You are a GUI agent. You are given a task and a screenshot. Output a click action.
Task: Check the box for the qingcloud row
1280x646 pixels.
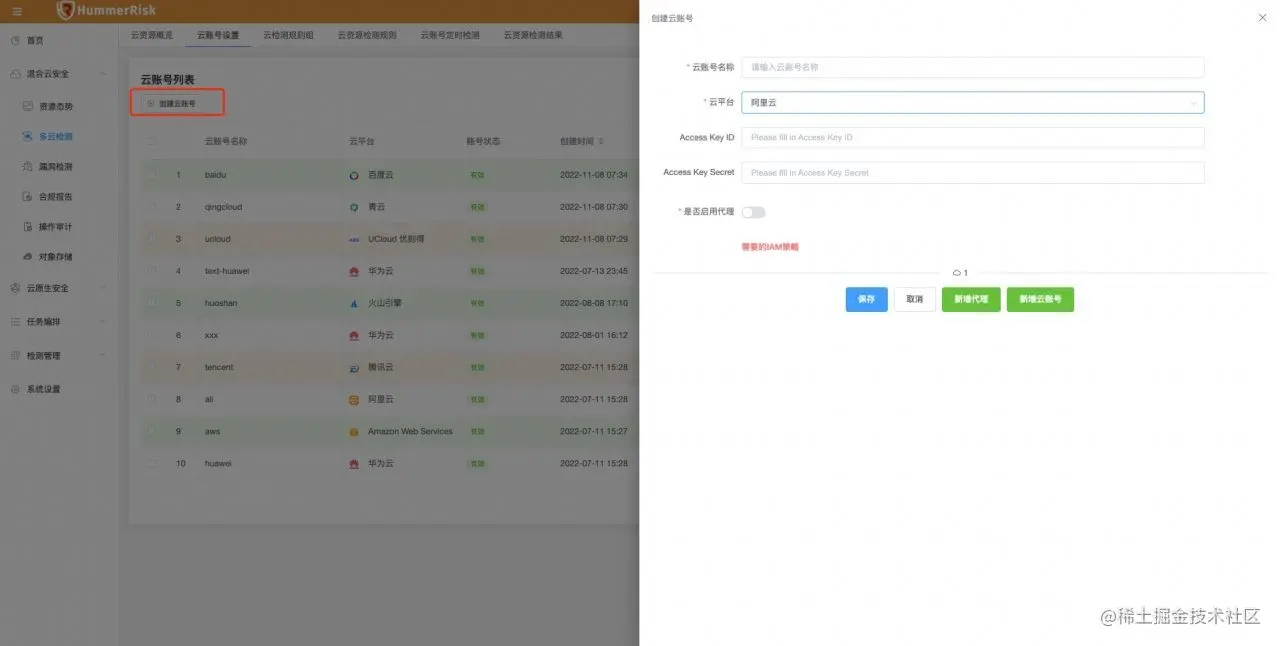click(152, 207)
